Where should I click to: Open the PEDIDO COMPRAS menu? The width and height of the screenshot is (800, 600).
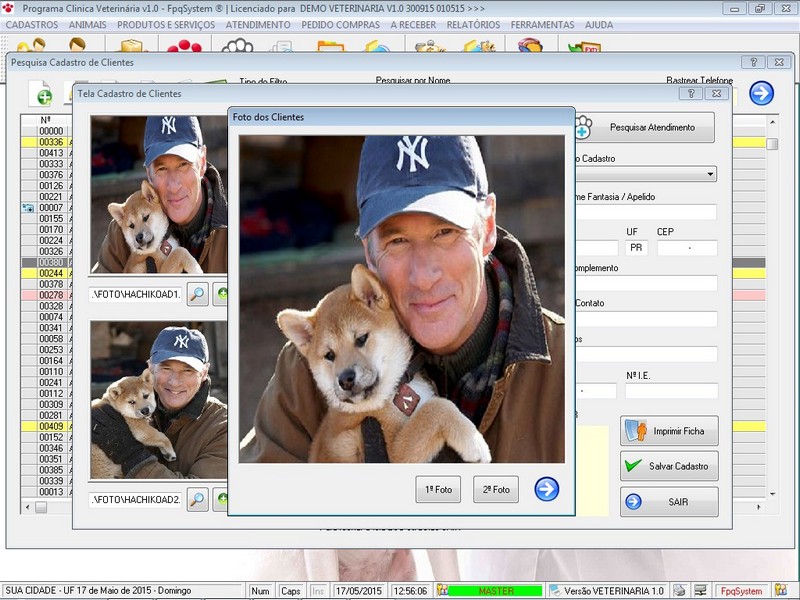coord(340,25)
